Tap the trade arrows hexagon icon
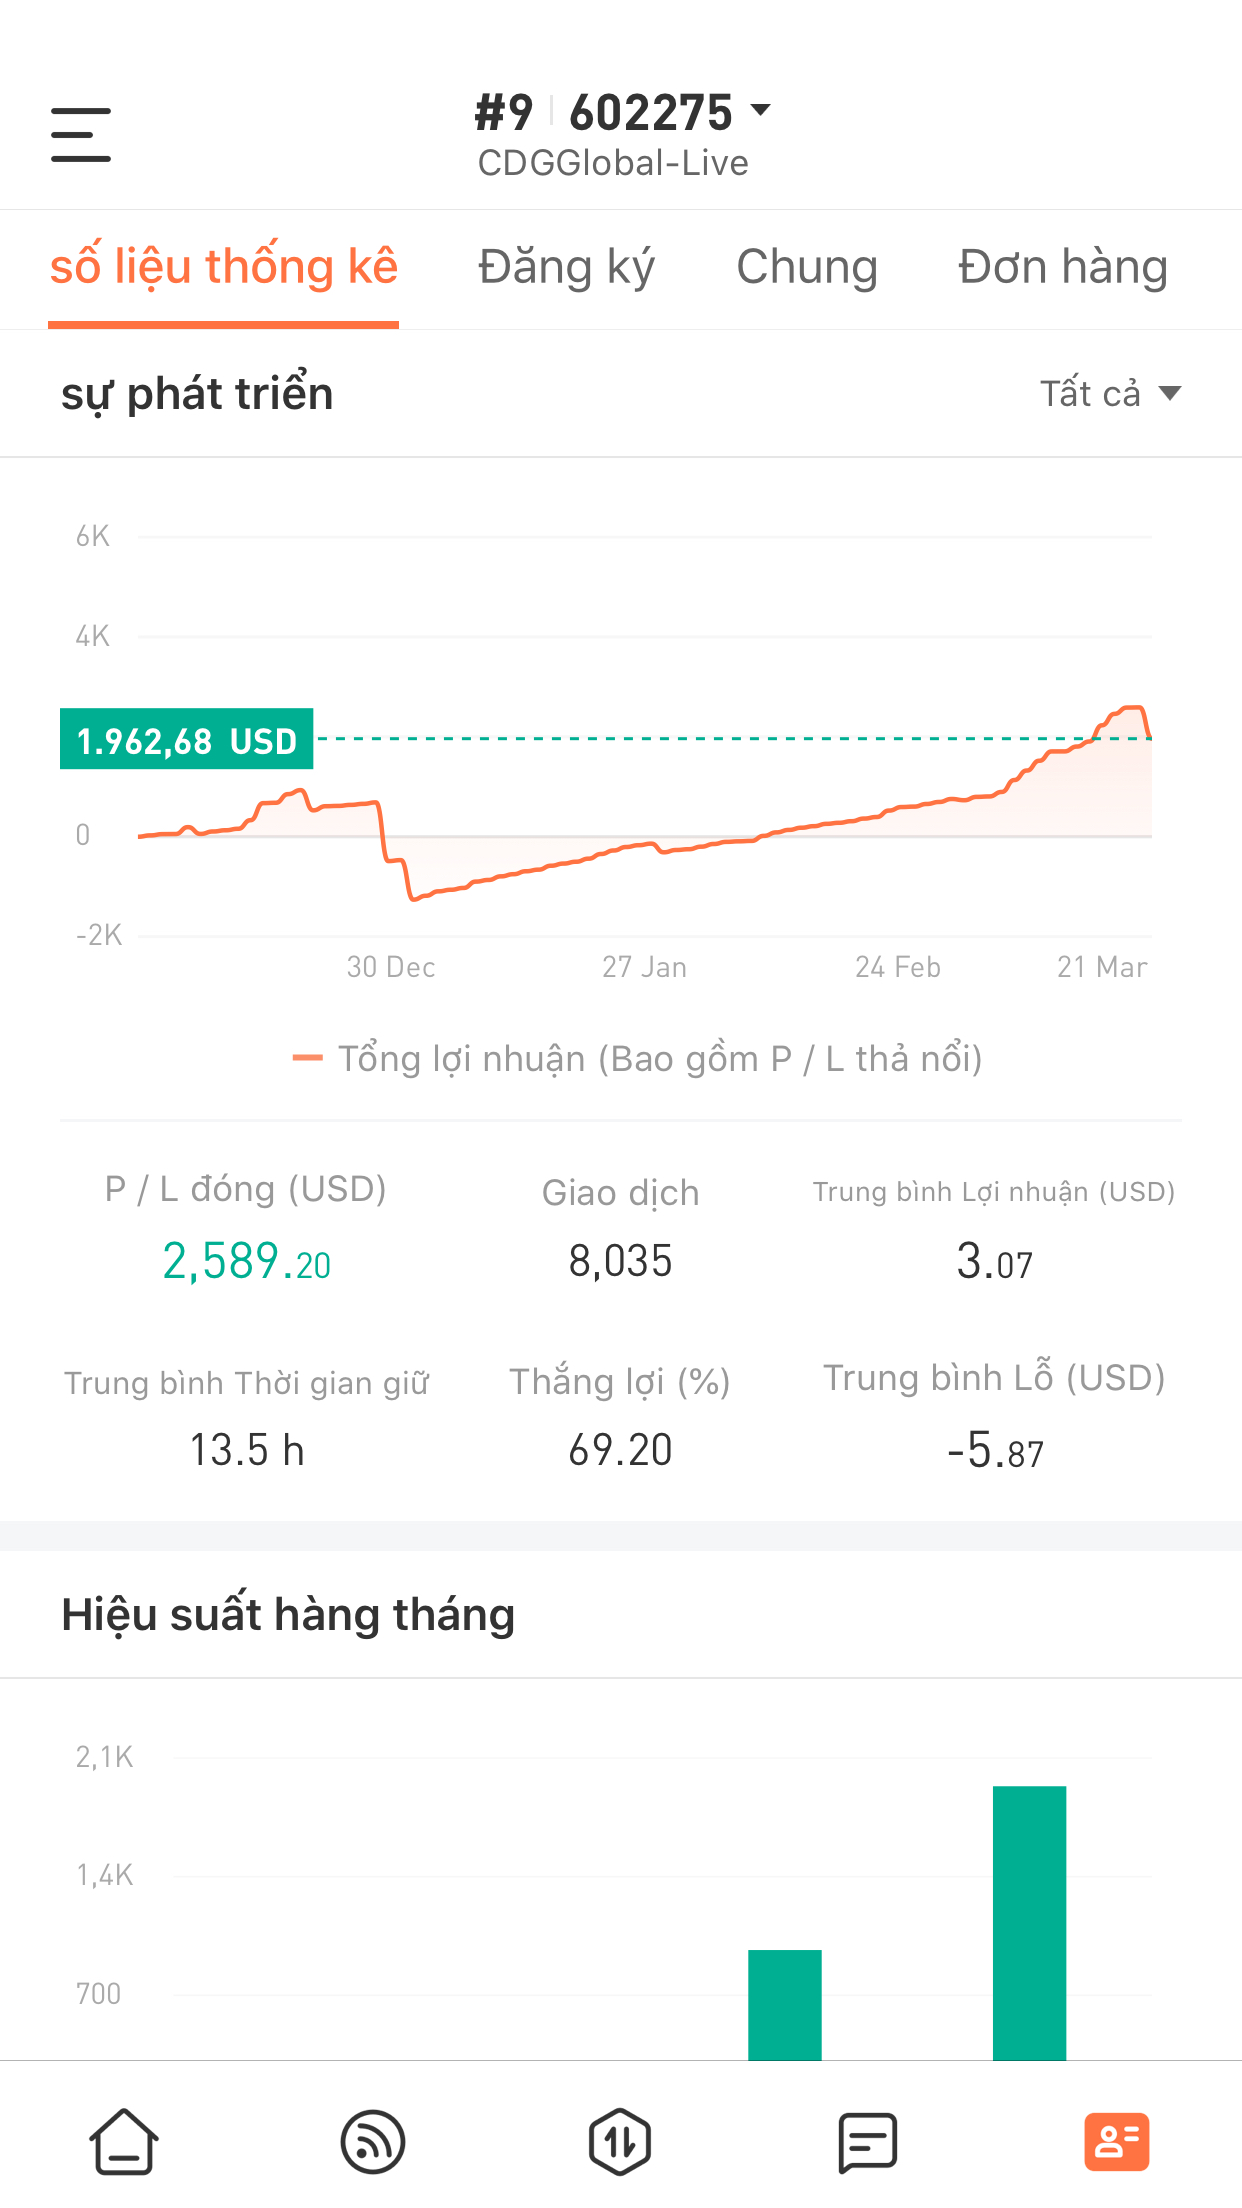The height and width of the screenshot is (2208, 1242). (620, 2142)
